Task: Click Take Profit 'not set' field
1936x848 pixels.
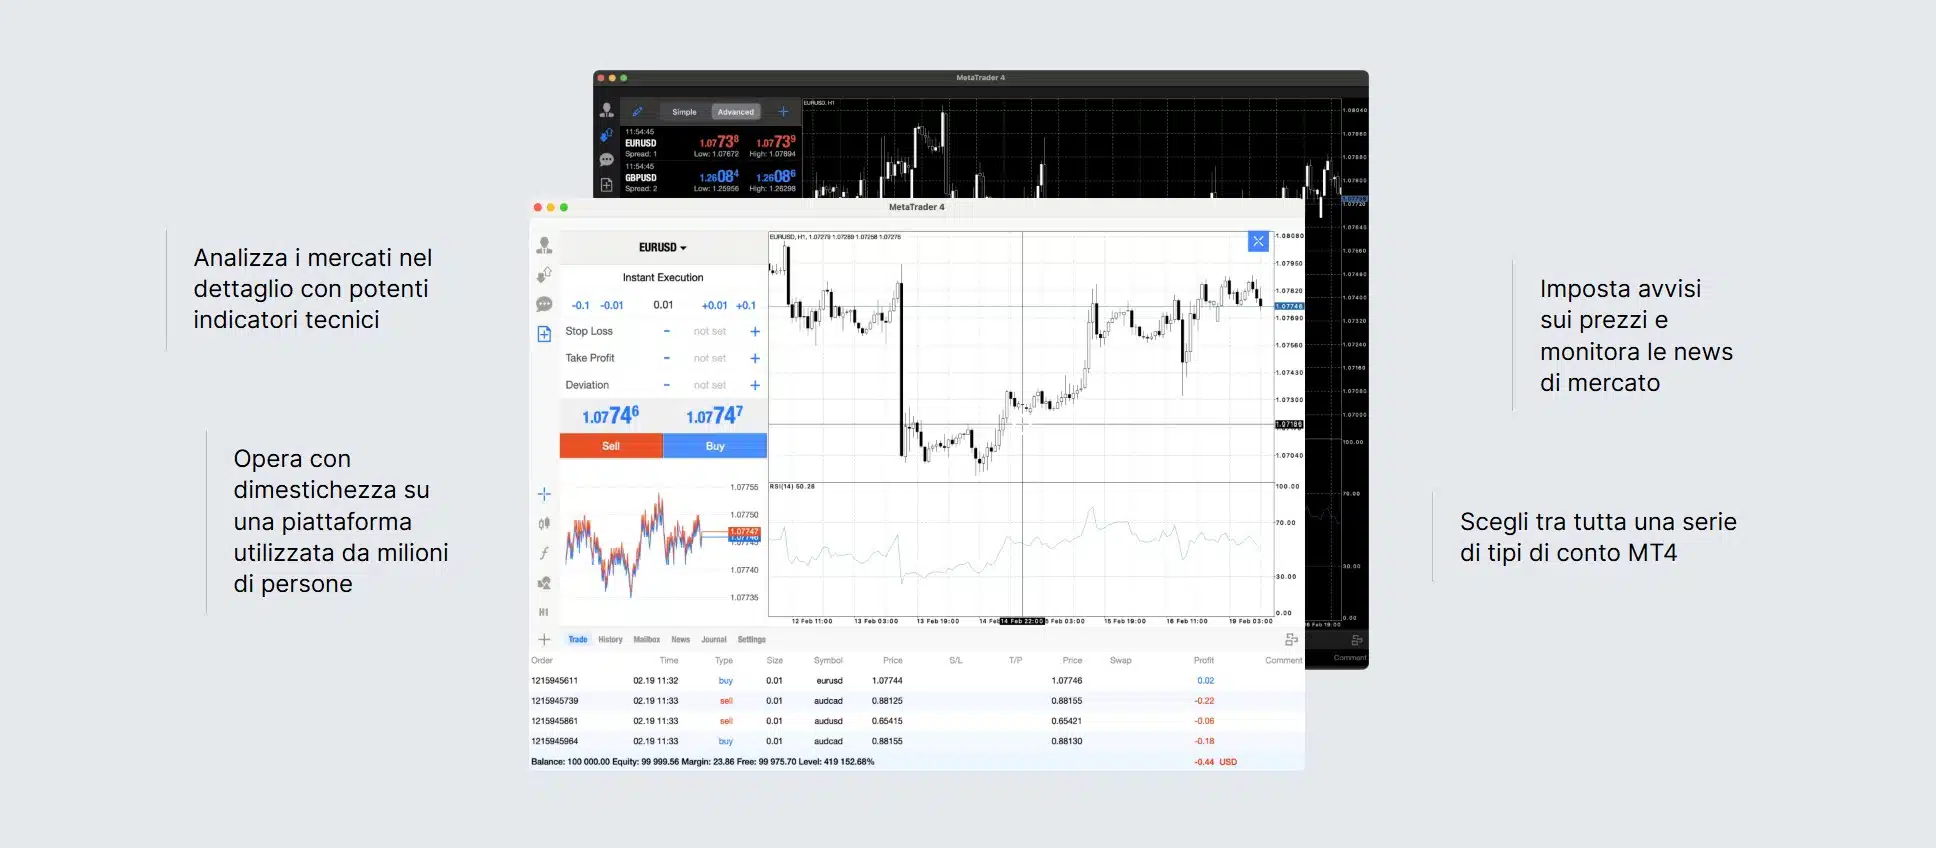Action: [x=710, y=358]
